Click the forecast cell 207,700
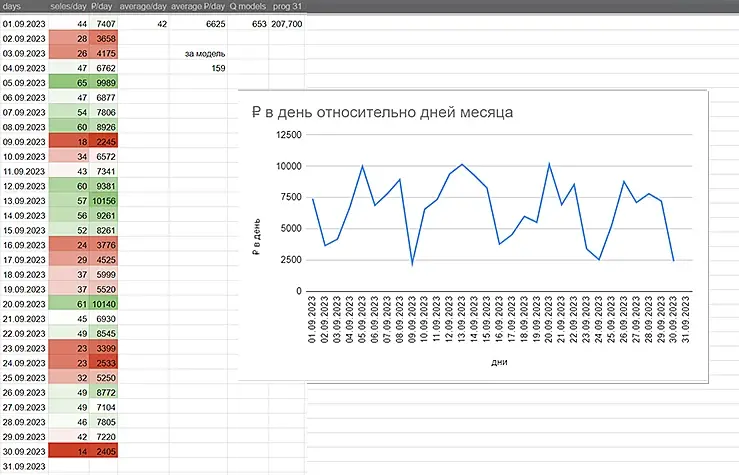The height and width of the screenshot is (475, 739). coord(287,24)
